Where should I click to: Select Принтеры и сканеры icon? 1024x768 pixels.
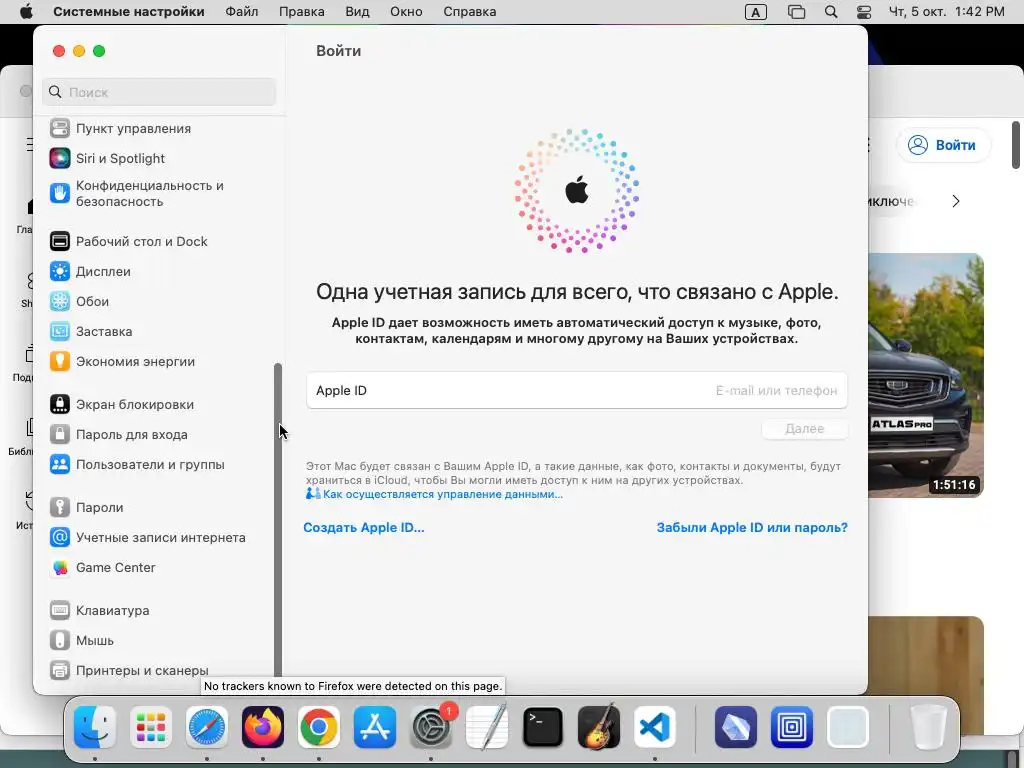click(59, 670)
